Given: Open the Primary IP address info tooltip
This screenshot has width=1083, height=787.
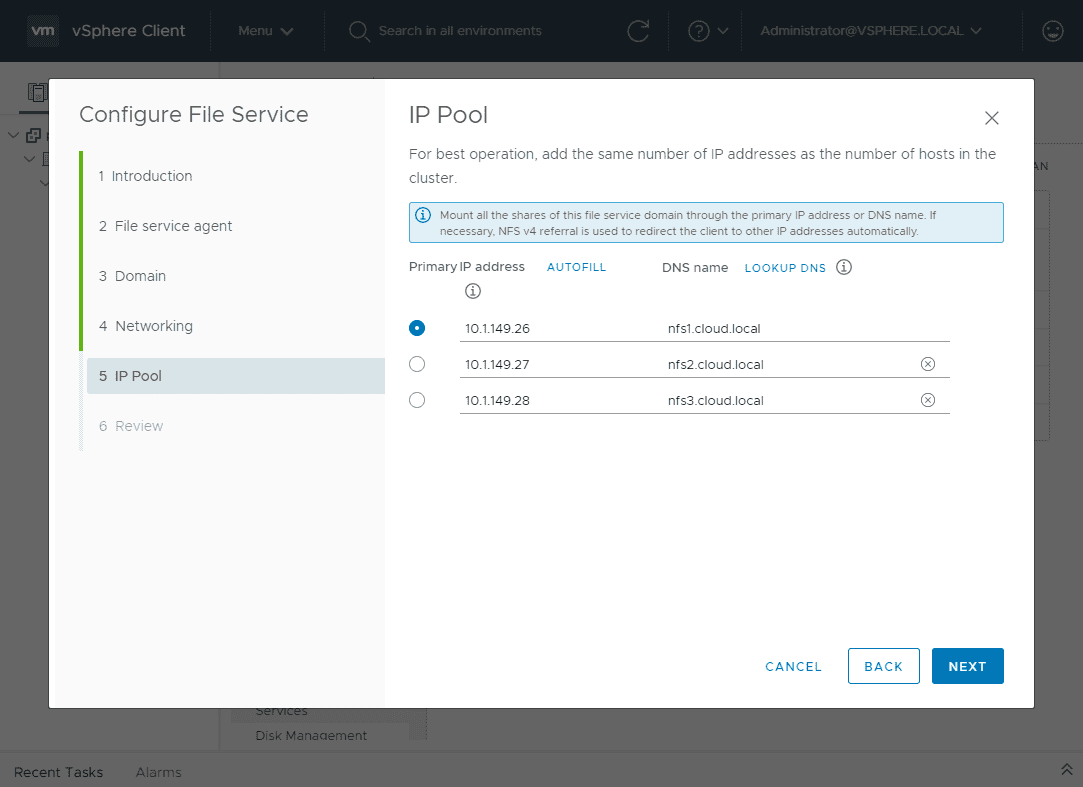Looking at the screenshot, I should (x=473, y=291).
